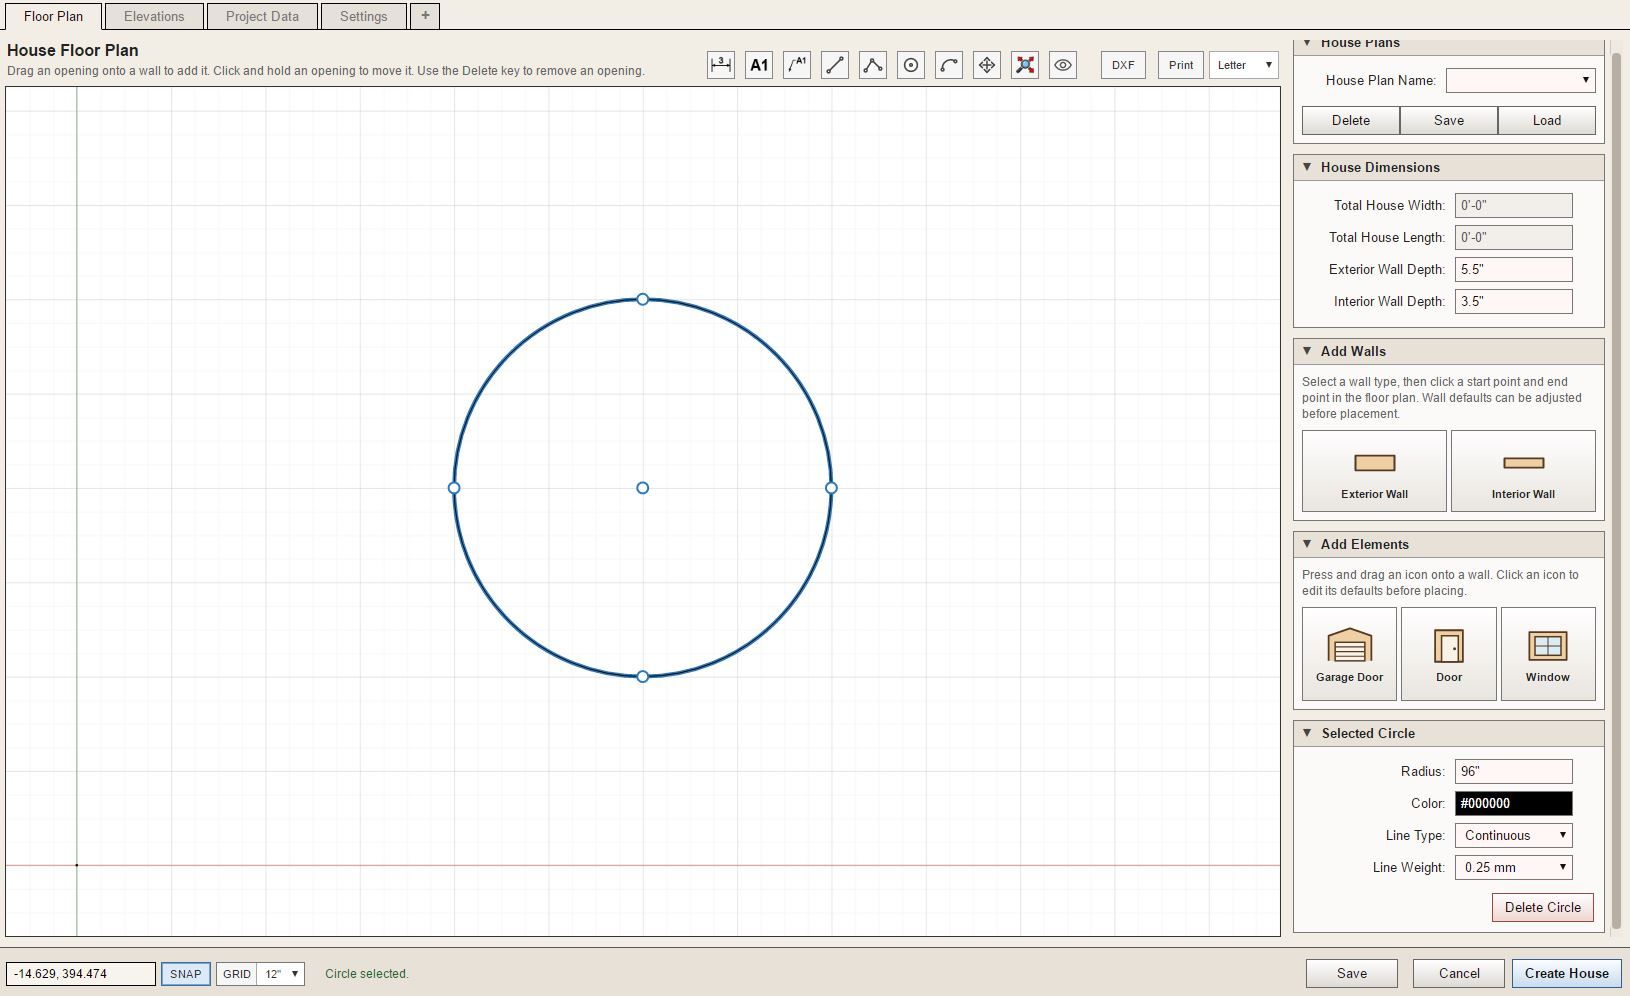
Task: Collapse the House Dimensions section
Action: pos(1307,167)
